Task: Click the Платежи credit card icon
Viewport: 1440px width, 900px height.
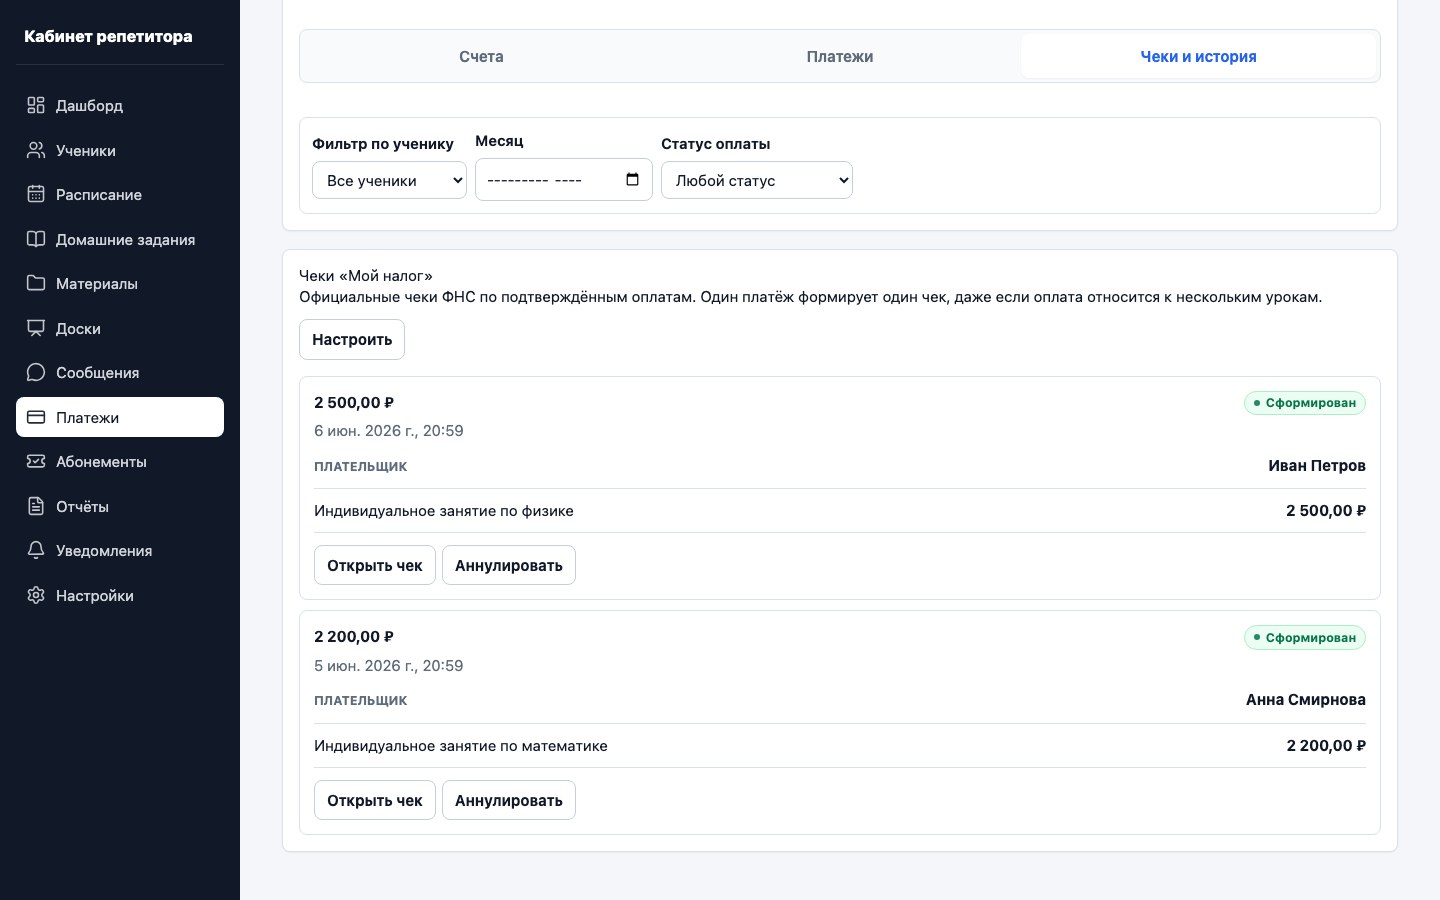Action: click(x=36, y=417)
